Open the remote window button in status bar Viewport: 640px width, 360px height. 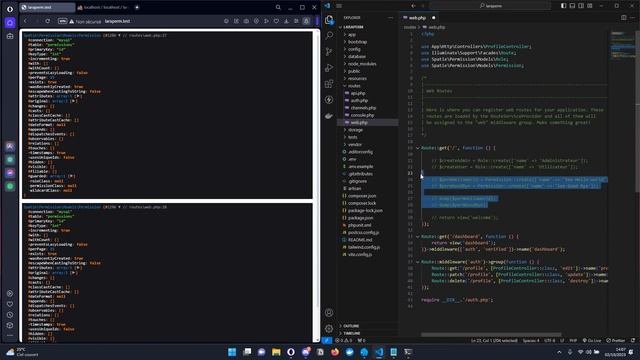(327, 340)
